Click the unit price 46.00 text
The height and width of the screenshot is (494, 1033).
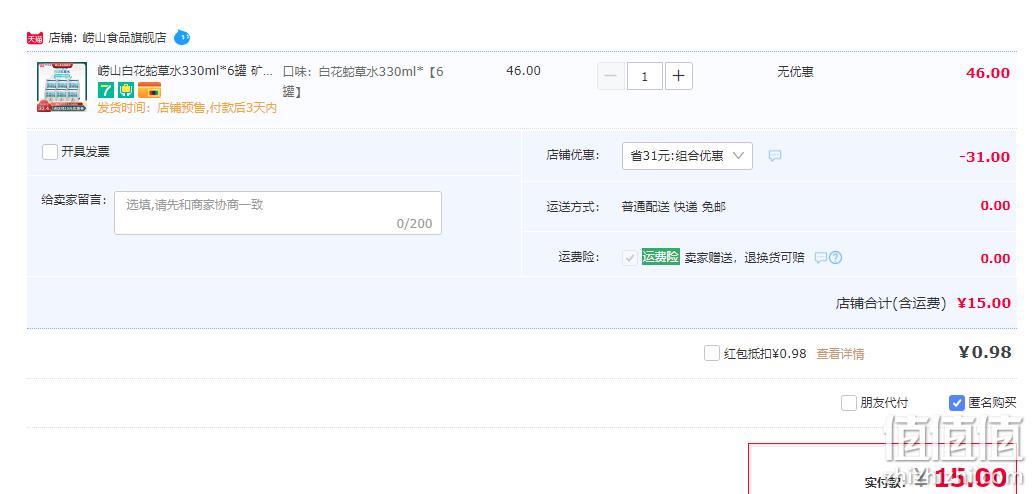coord(523,71)
